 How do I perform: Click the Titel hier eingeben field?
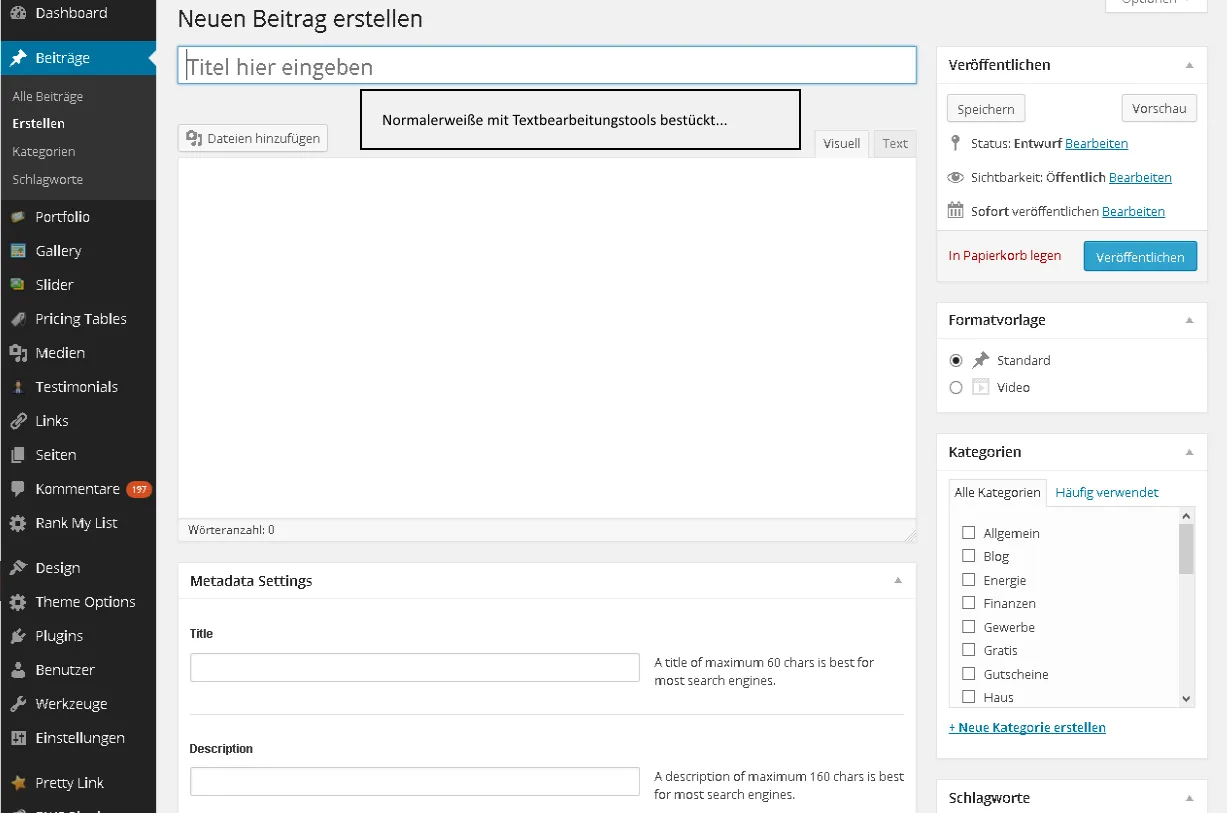(547, 66)
